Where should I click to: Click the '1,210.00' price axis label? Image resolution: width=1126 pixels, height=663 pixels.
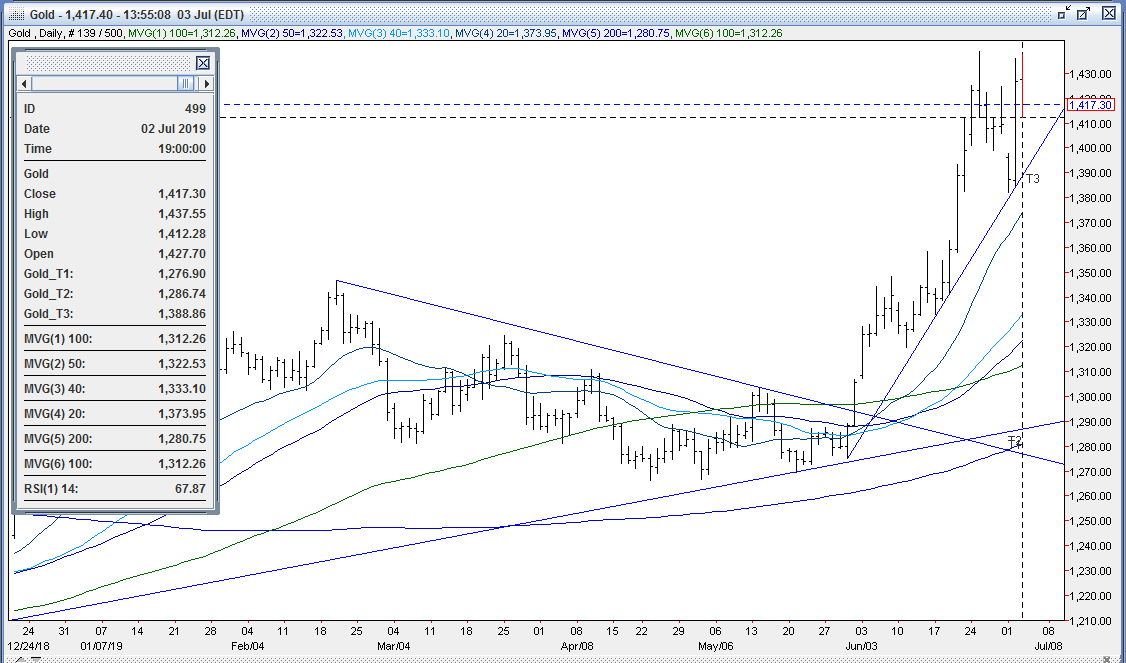point(1090,621)
